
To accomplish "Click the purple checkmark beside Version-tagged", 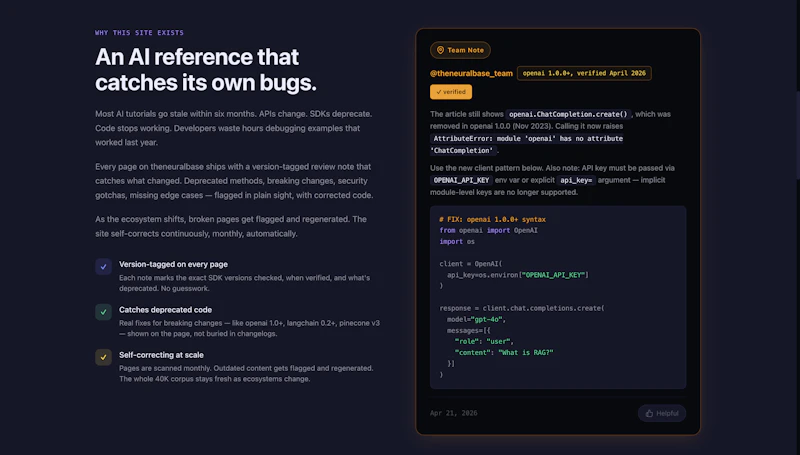I will (104, 266).
